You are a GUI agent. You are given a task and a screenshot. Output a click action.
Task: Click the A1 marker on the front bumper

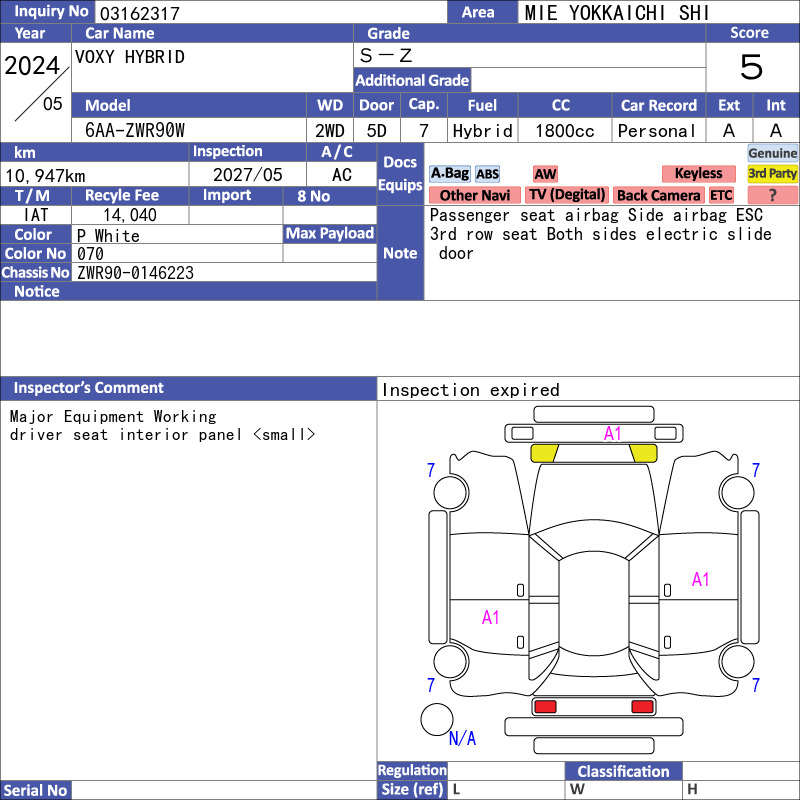[613, 434]
